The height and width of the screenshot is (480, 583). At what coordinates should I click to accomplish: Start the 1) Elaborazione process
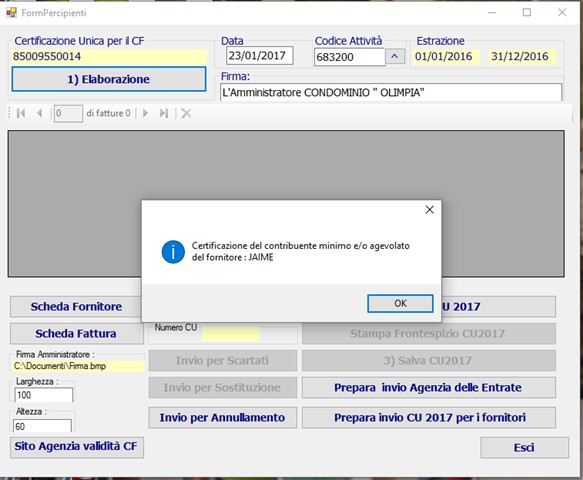109,79
